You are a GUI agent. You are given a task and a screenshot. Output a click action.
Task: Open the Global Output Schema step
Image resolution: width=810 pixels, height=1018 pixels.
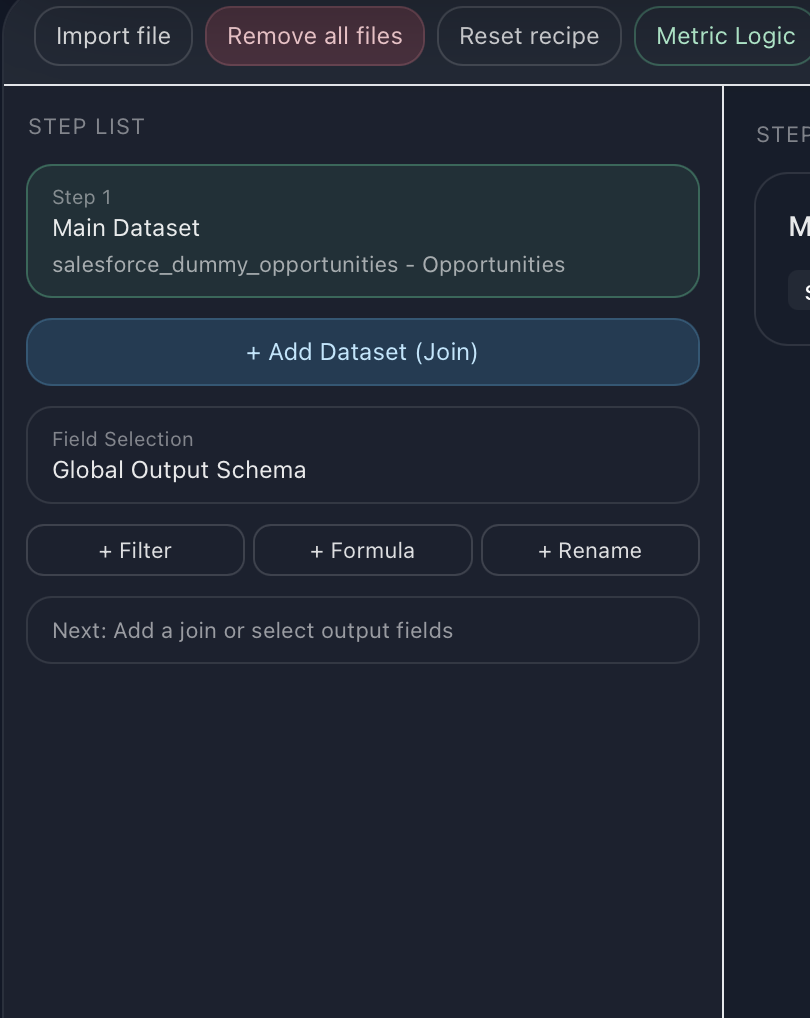tap(362, 455)
